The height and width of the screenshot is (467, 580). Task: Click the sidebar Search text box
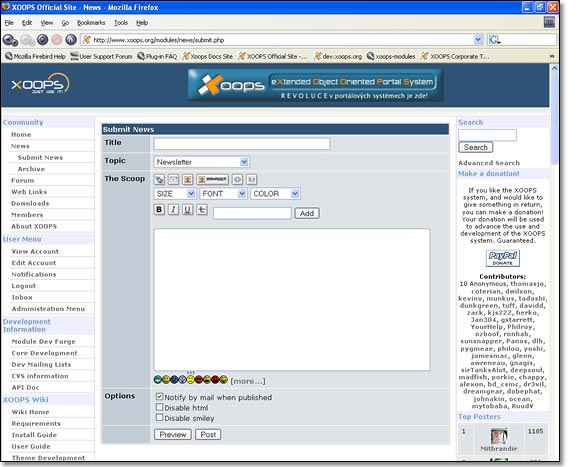[x=488, y=135]
